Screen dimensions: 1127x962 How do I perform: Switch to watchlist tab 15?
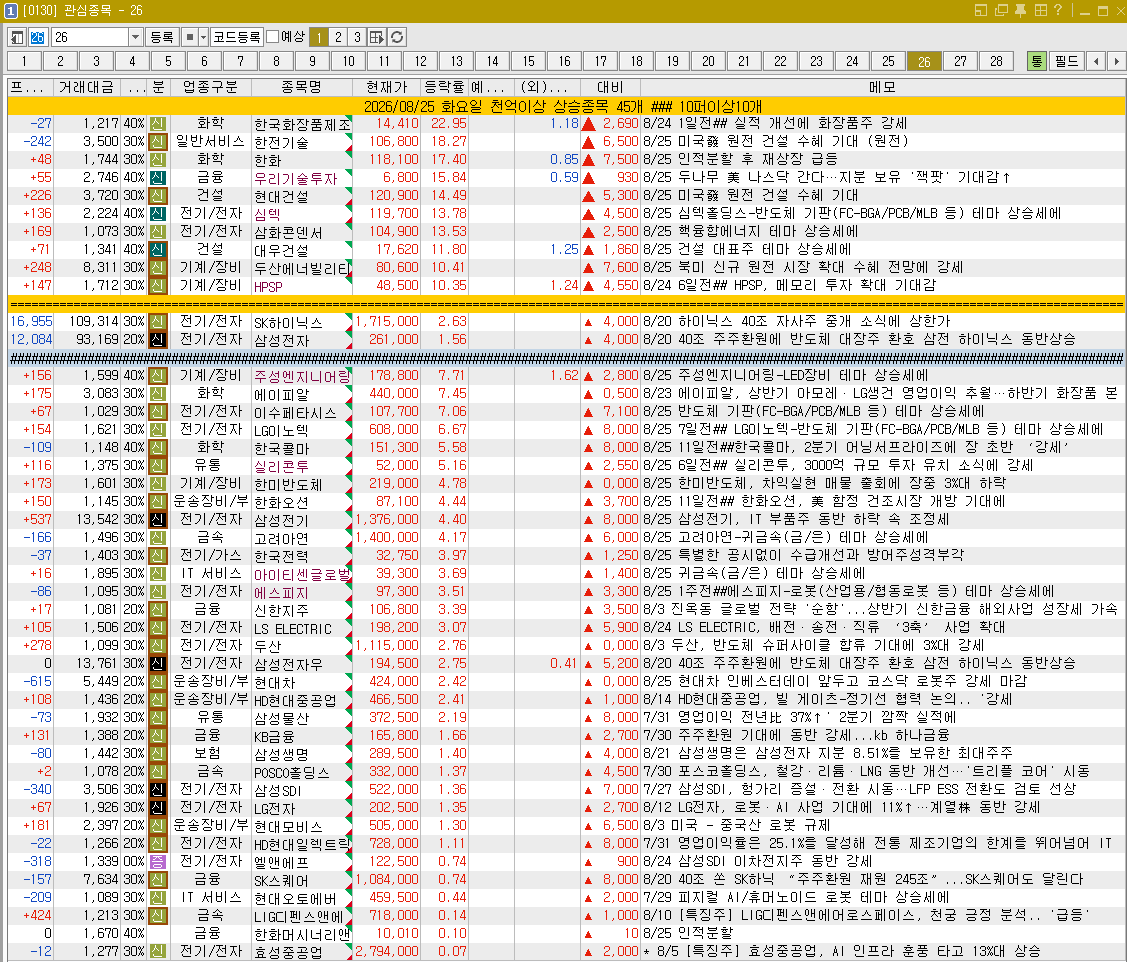[528, 61]
